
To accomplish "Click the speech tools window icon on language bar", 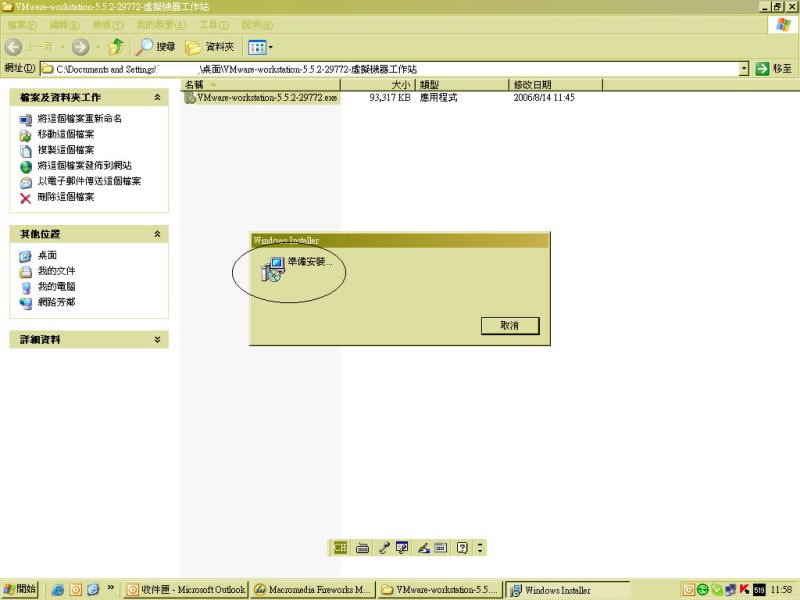I will 403,548.
